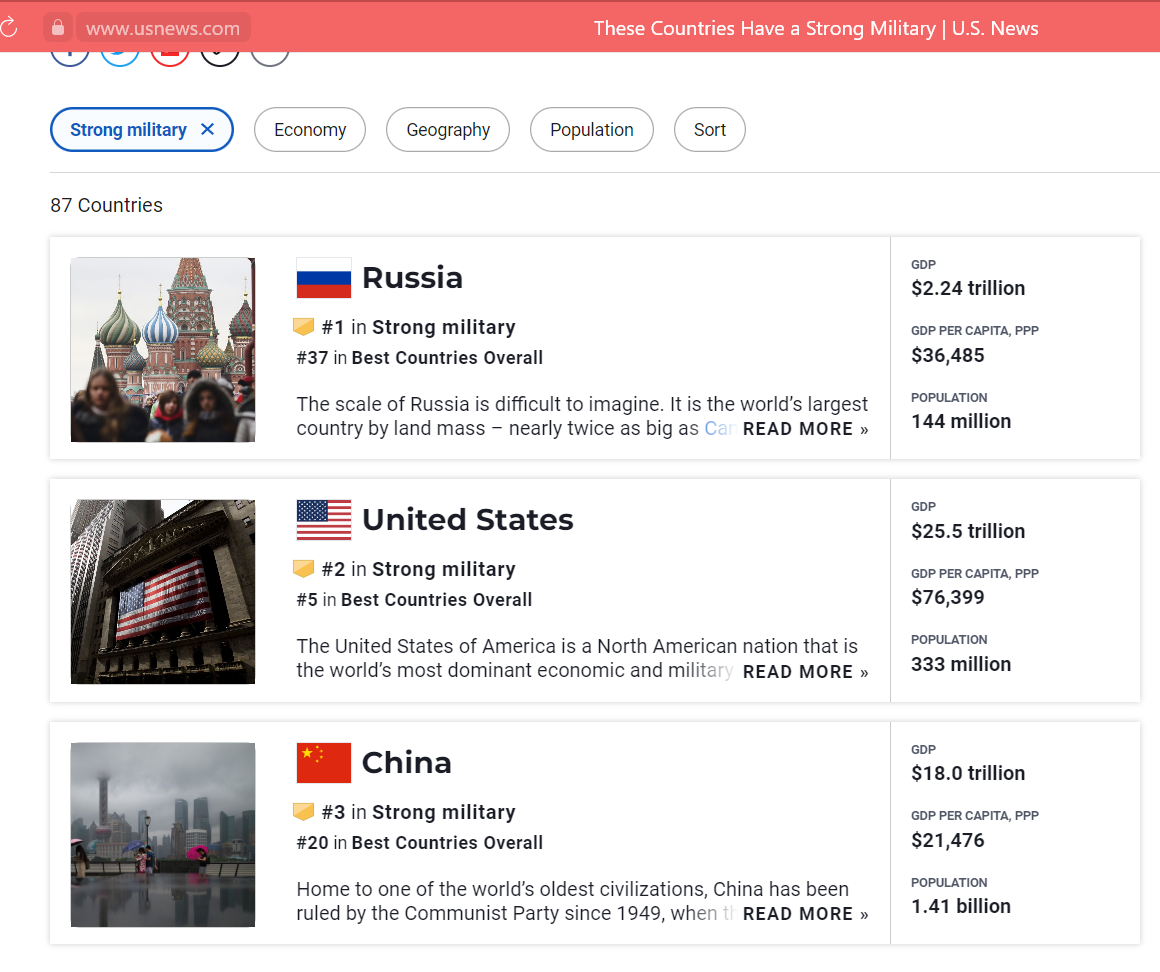This screenshot has height=972, width=1160.
Task: Expand the Geography filter
Action: [448, 130]
